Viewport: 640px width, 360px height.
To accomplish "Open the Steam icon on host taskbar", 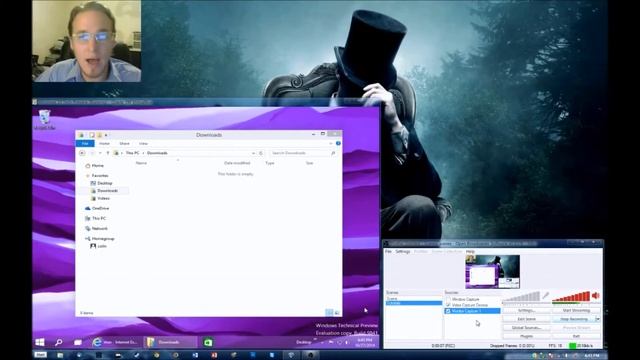I will (137, 355).
